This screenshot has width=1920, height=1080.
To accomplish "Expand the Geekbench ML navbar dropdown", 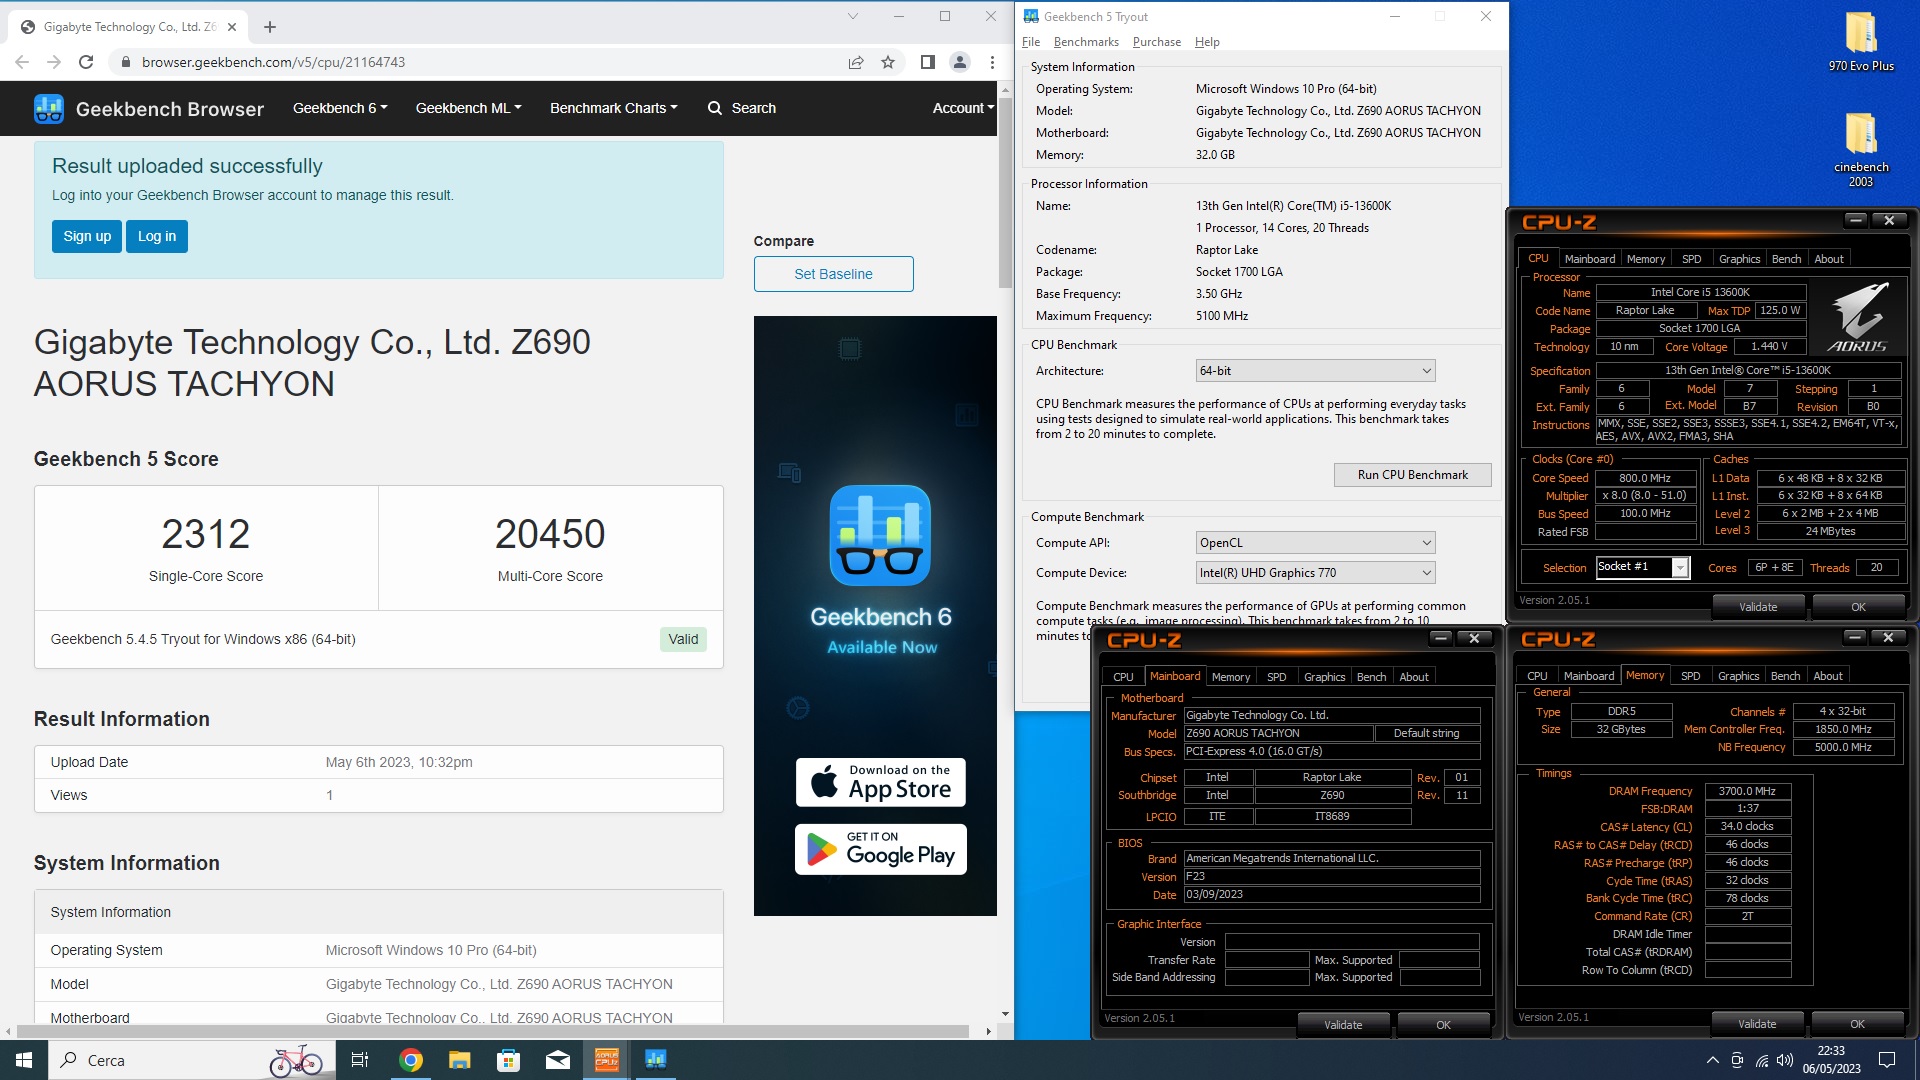I will (x=469, y=108).
